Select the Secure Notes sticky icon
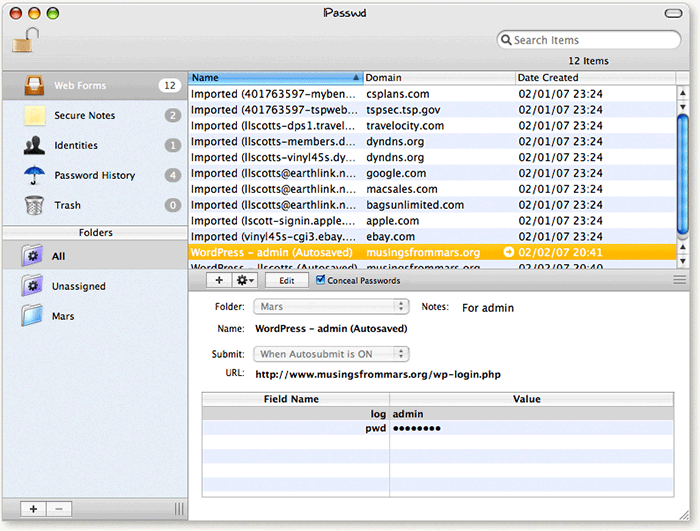 click(34, 115)
